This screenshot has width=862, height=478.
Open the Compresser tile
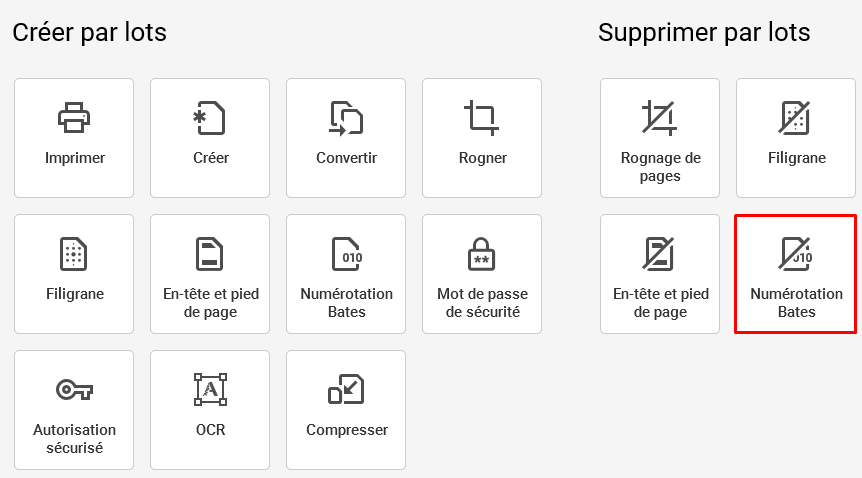click(346, 410)
